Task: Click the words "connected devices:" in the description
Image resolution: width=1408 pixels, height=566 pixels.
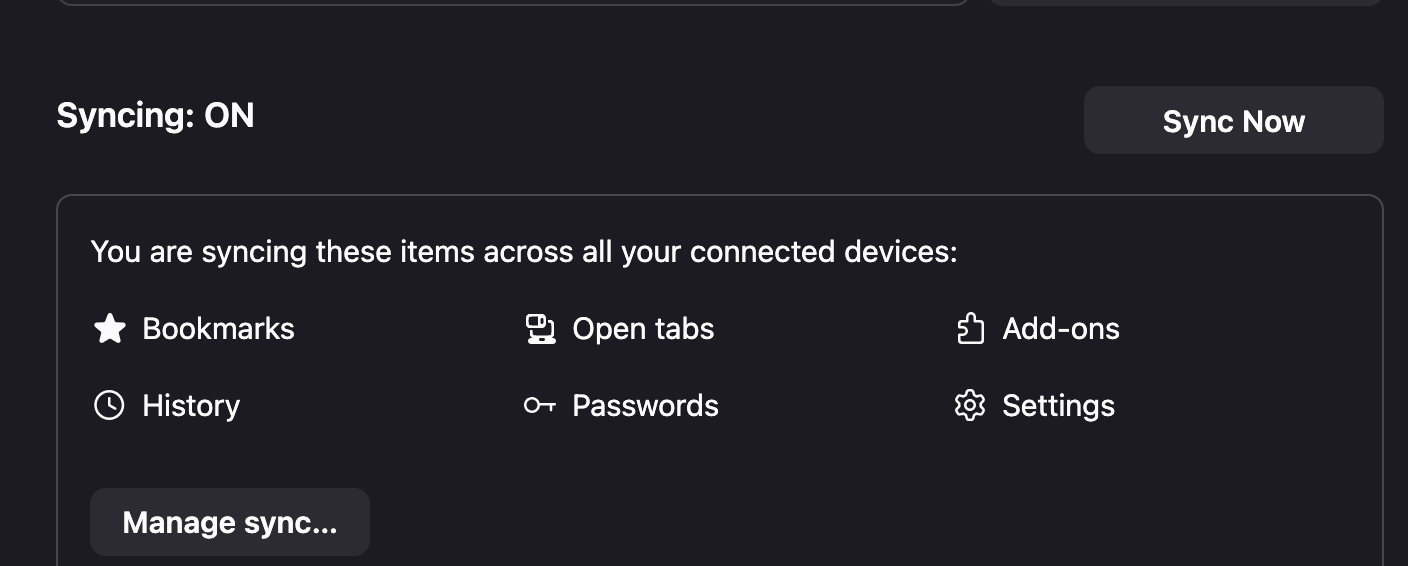Action: click(x=823, y=251)
